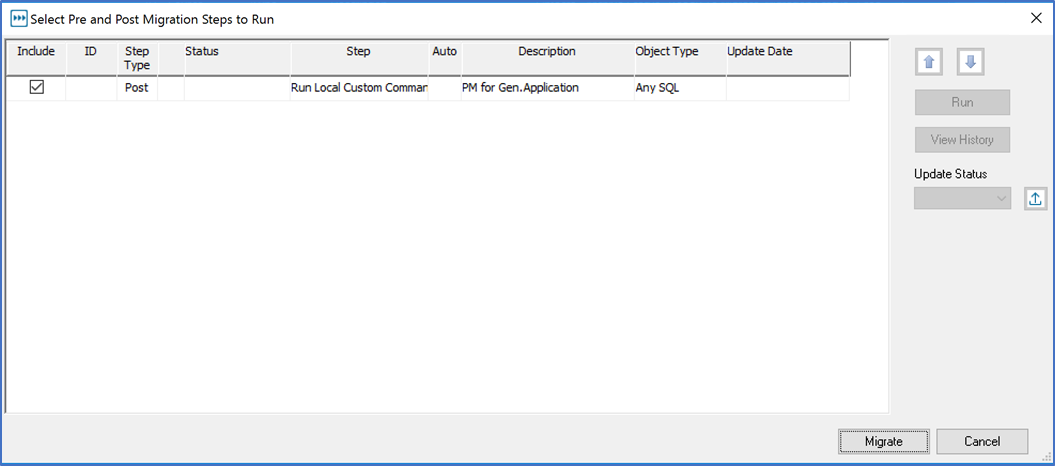This screenshot has width=1055, height=466.
Task: Click the move step down arrow icon
Action: point(971,62)
